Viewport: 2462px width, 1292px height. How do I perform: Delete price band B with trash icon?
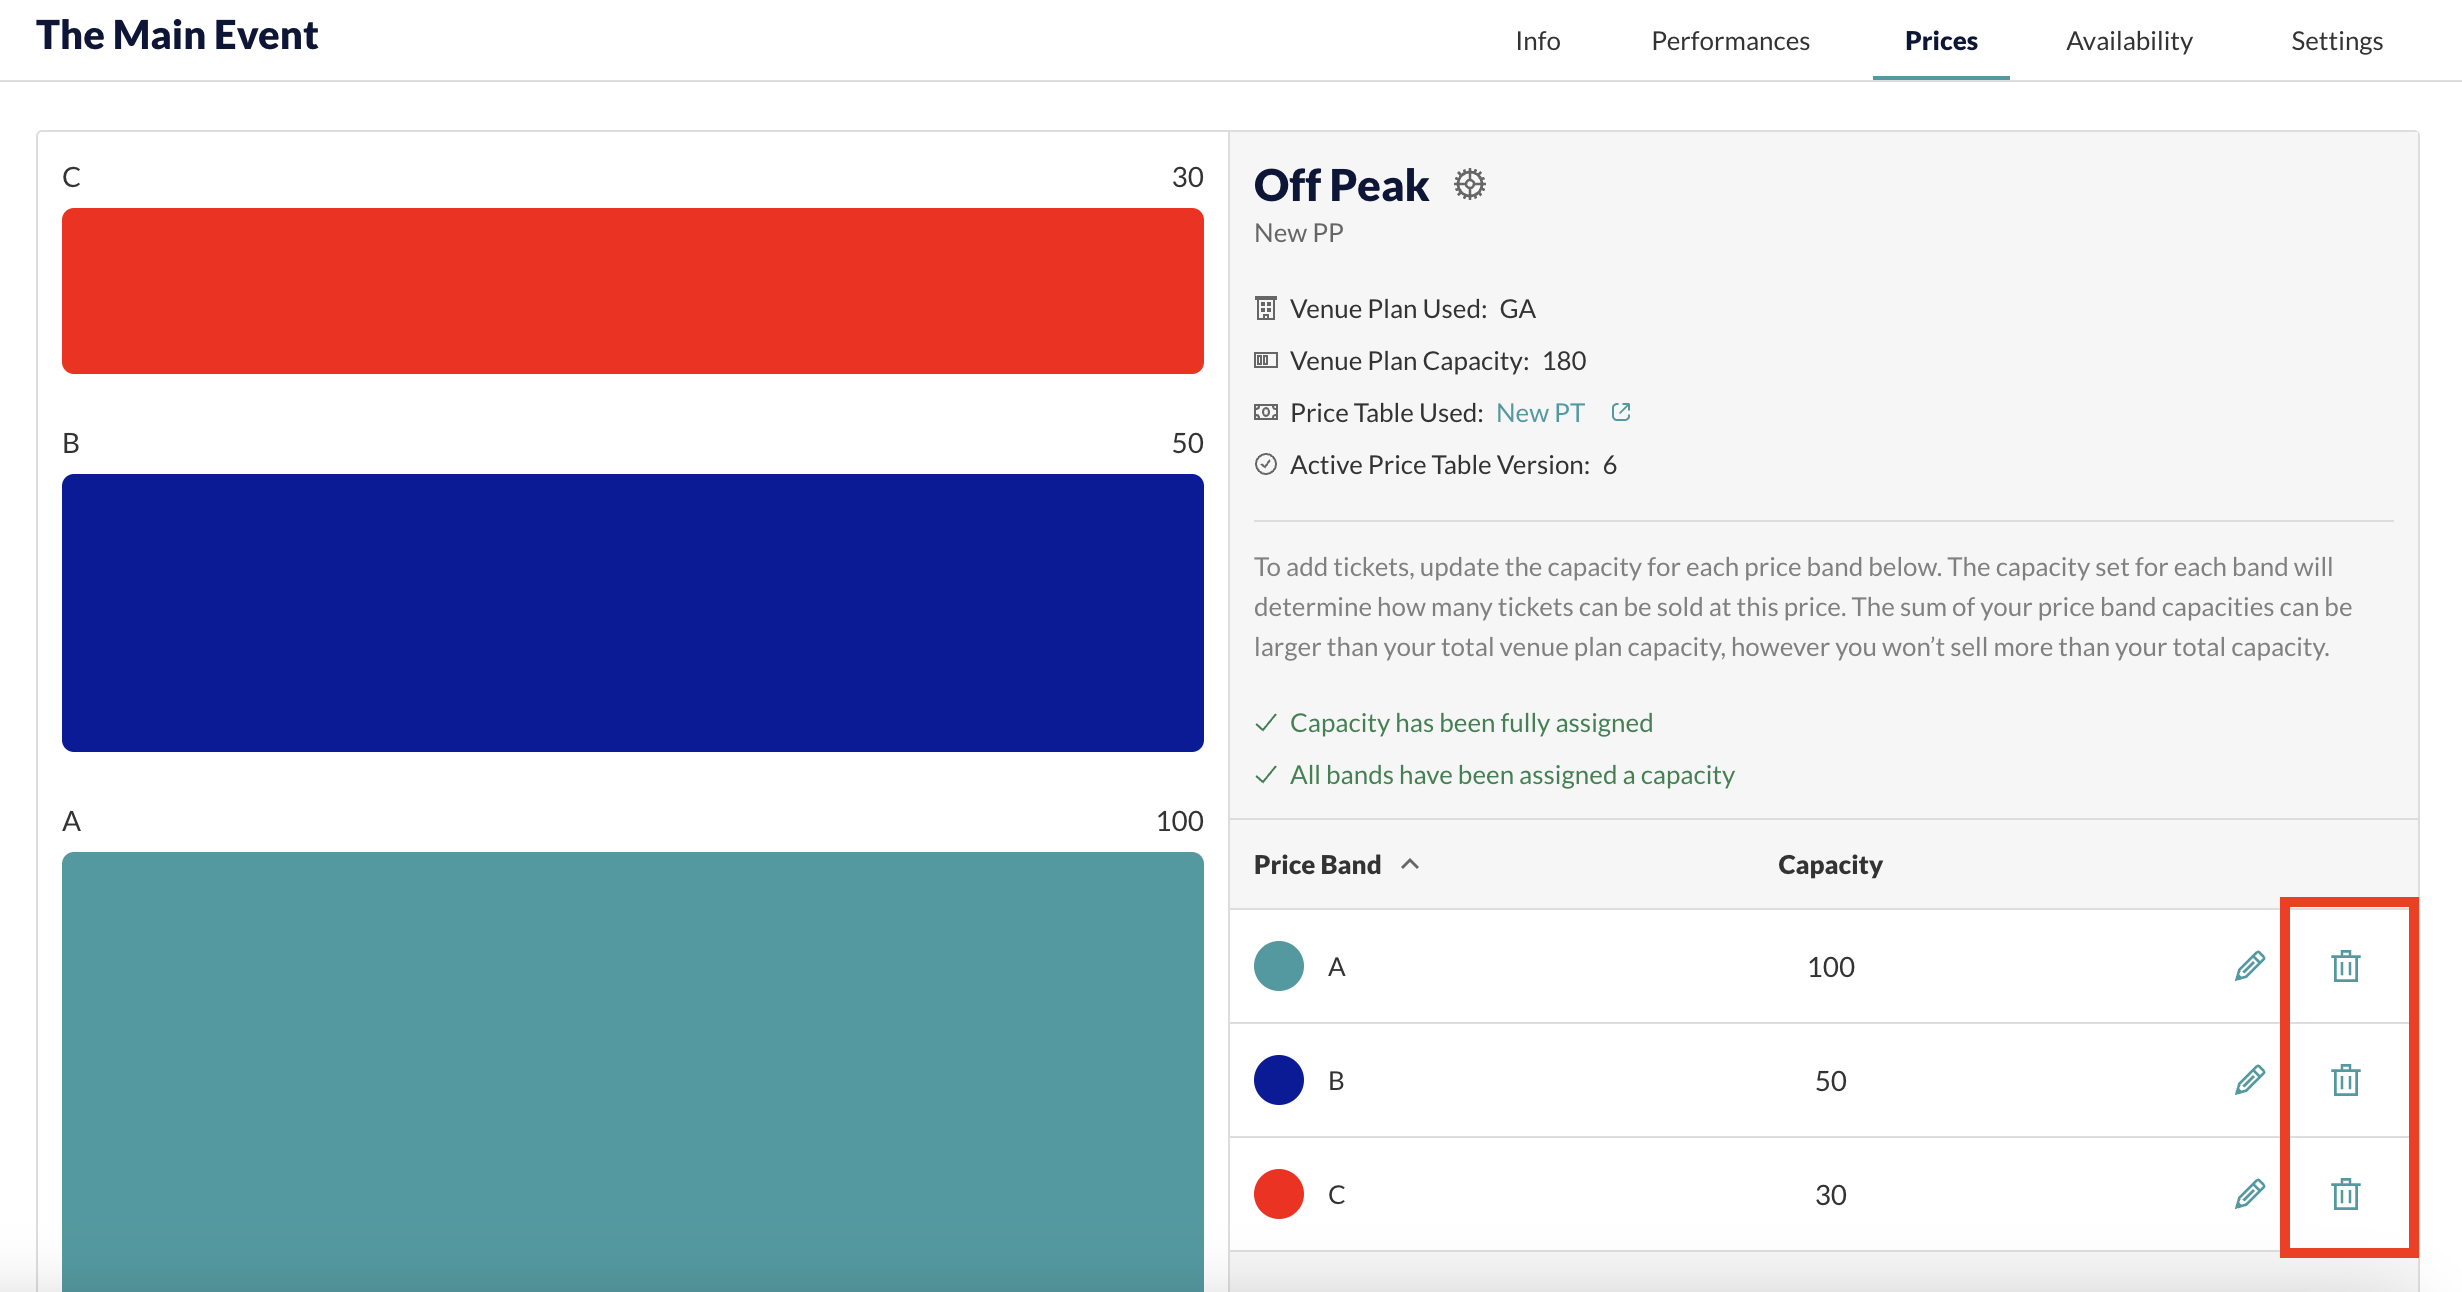point(2346,1080)
